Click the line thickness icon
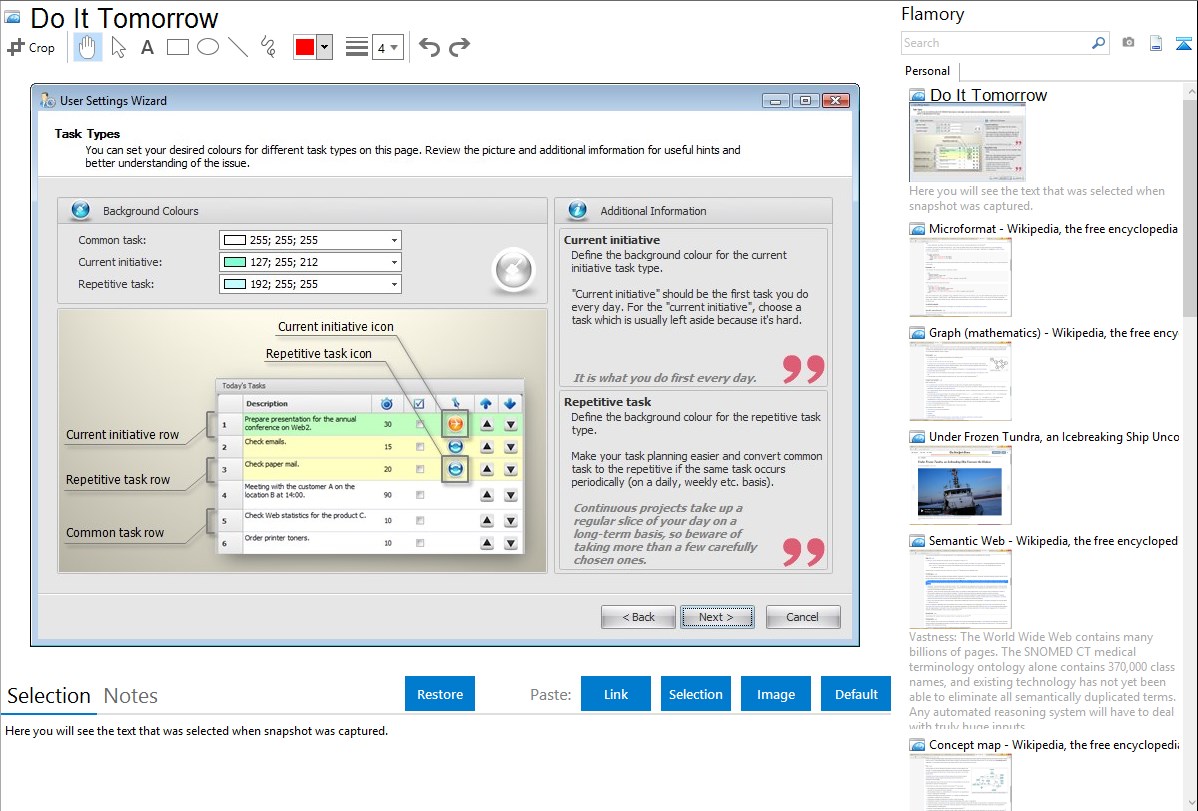Screen dimensions: 1198x811 click(x=357, y=47)
